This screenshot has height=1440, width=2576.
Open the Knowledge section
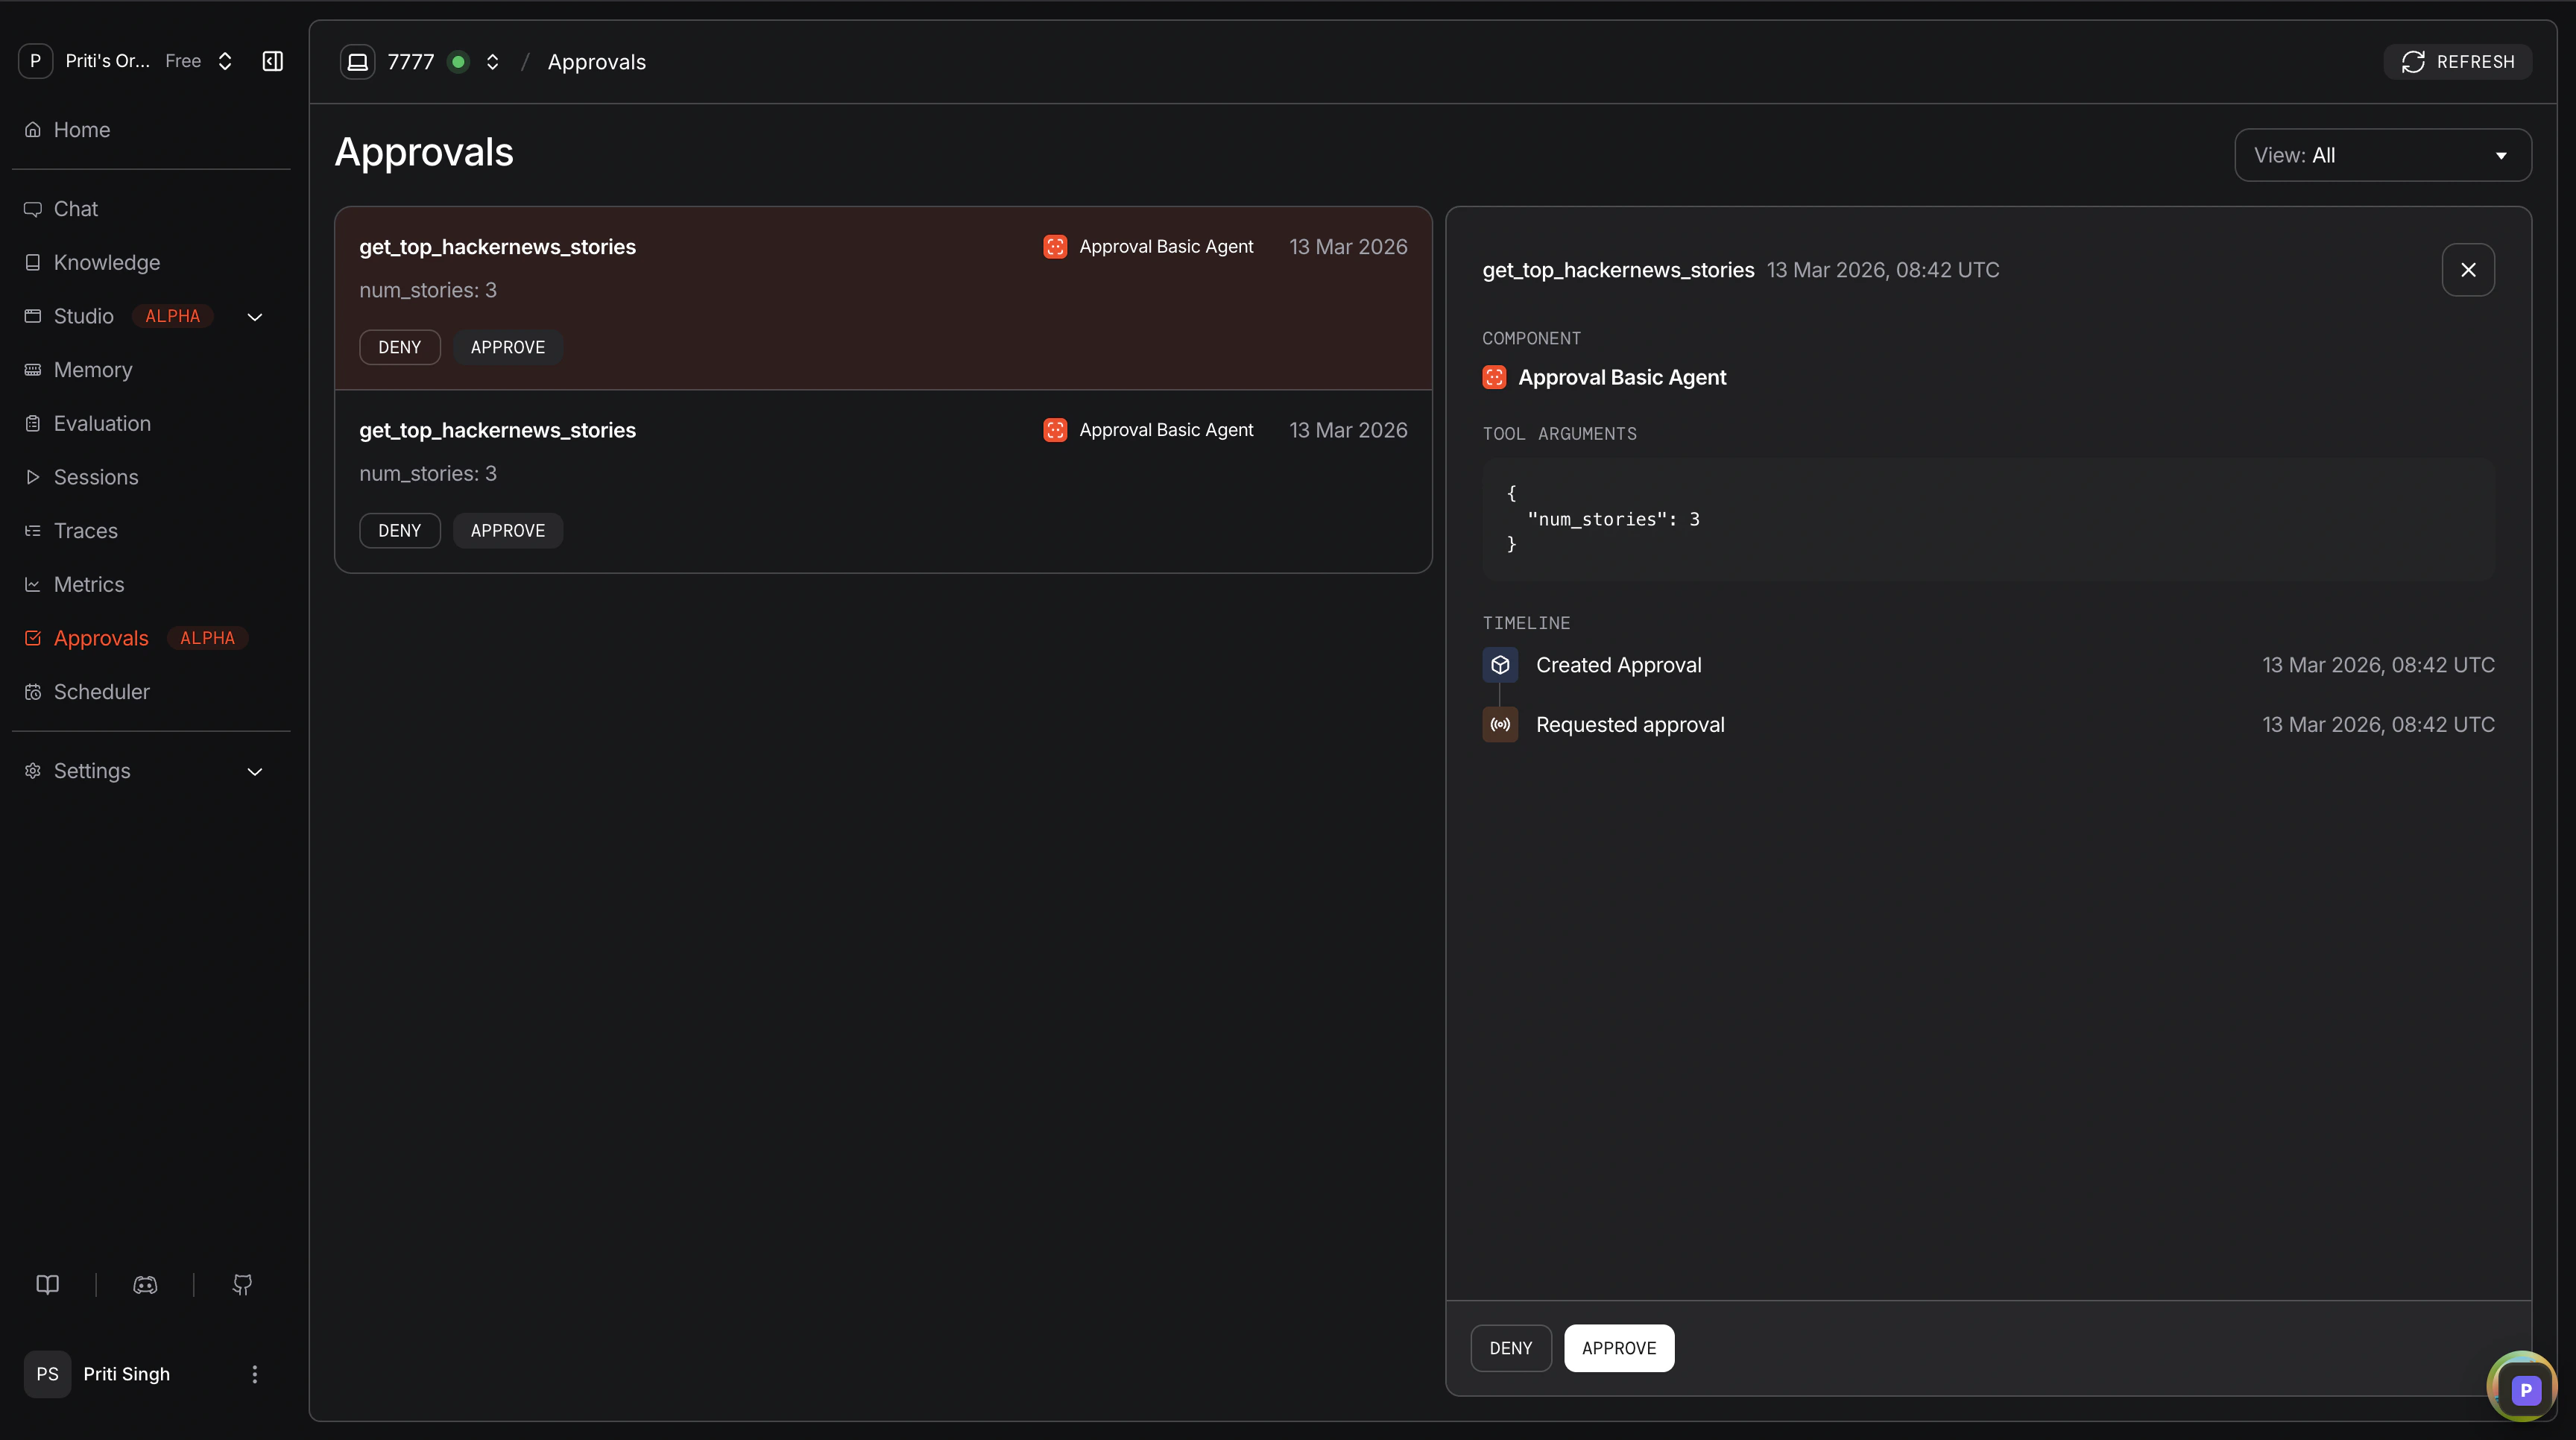point(106,262)
